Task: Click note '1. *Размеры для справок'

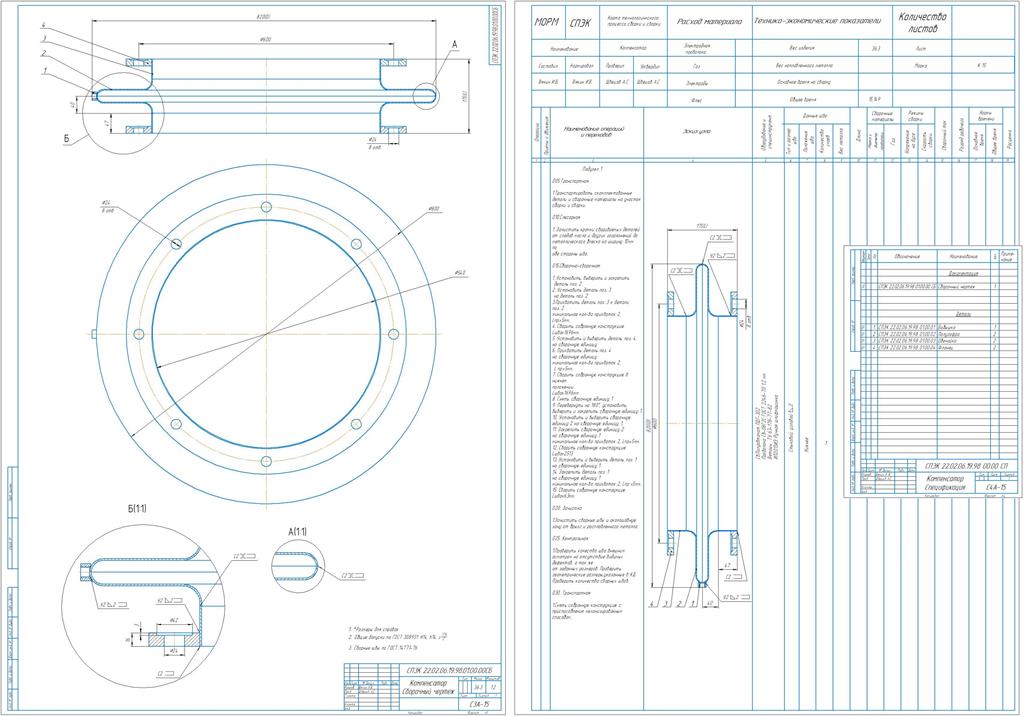Action: [x=374, y=628]
